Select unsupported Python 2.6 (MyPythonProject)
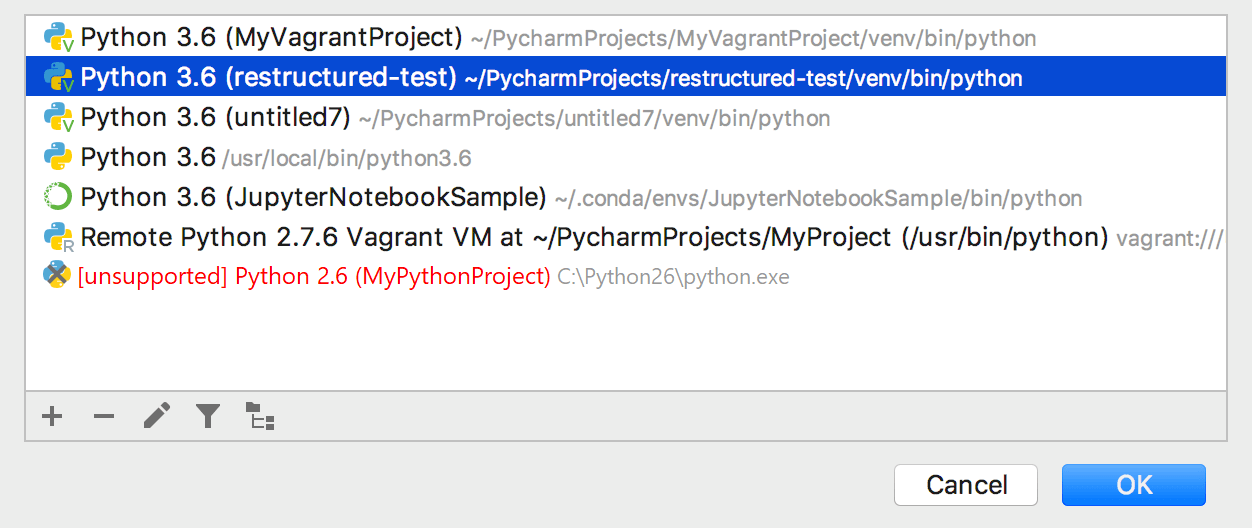Screen dimensions: 1252x528 (x=314, y=276)
